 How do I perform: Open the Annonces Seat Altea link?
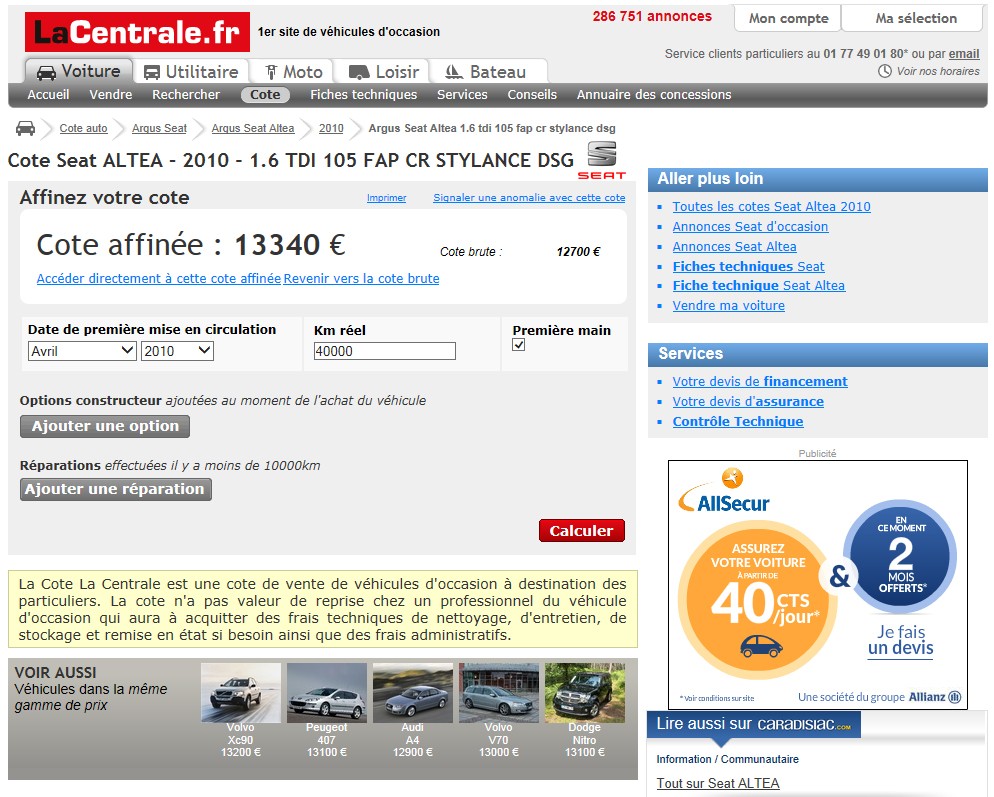(x=735, y=247)
